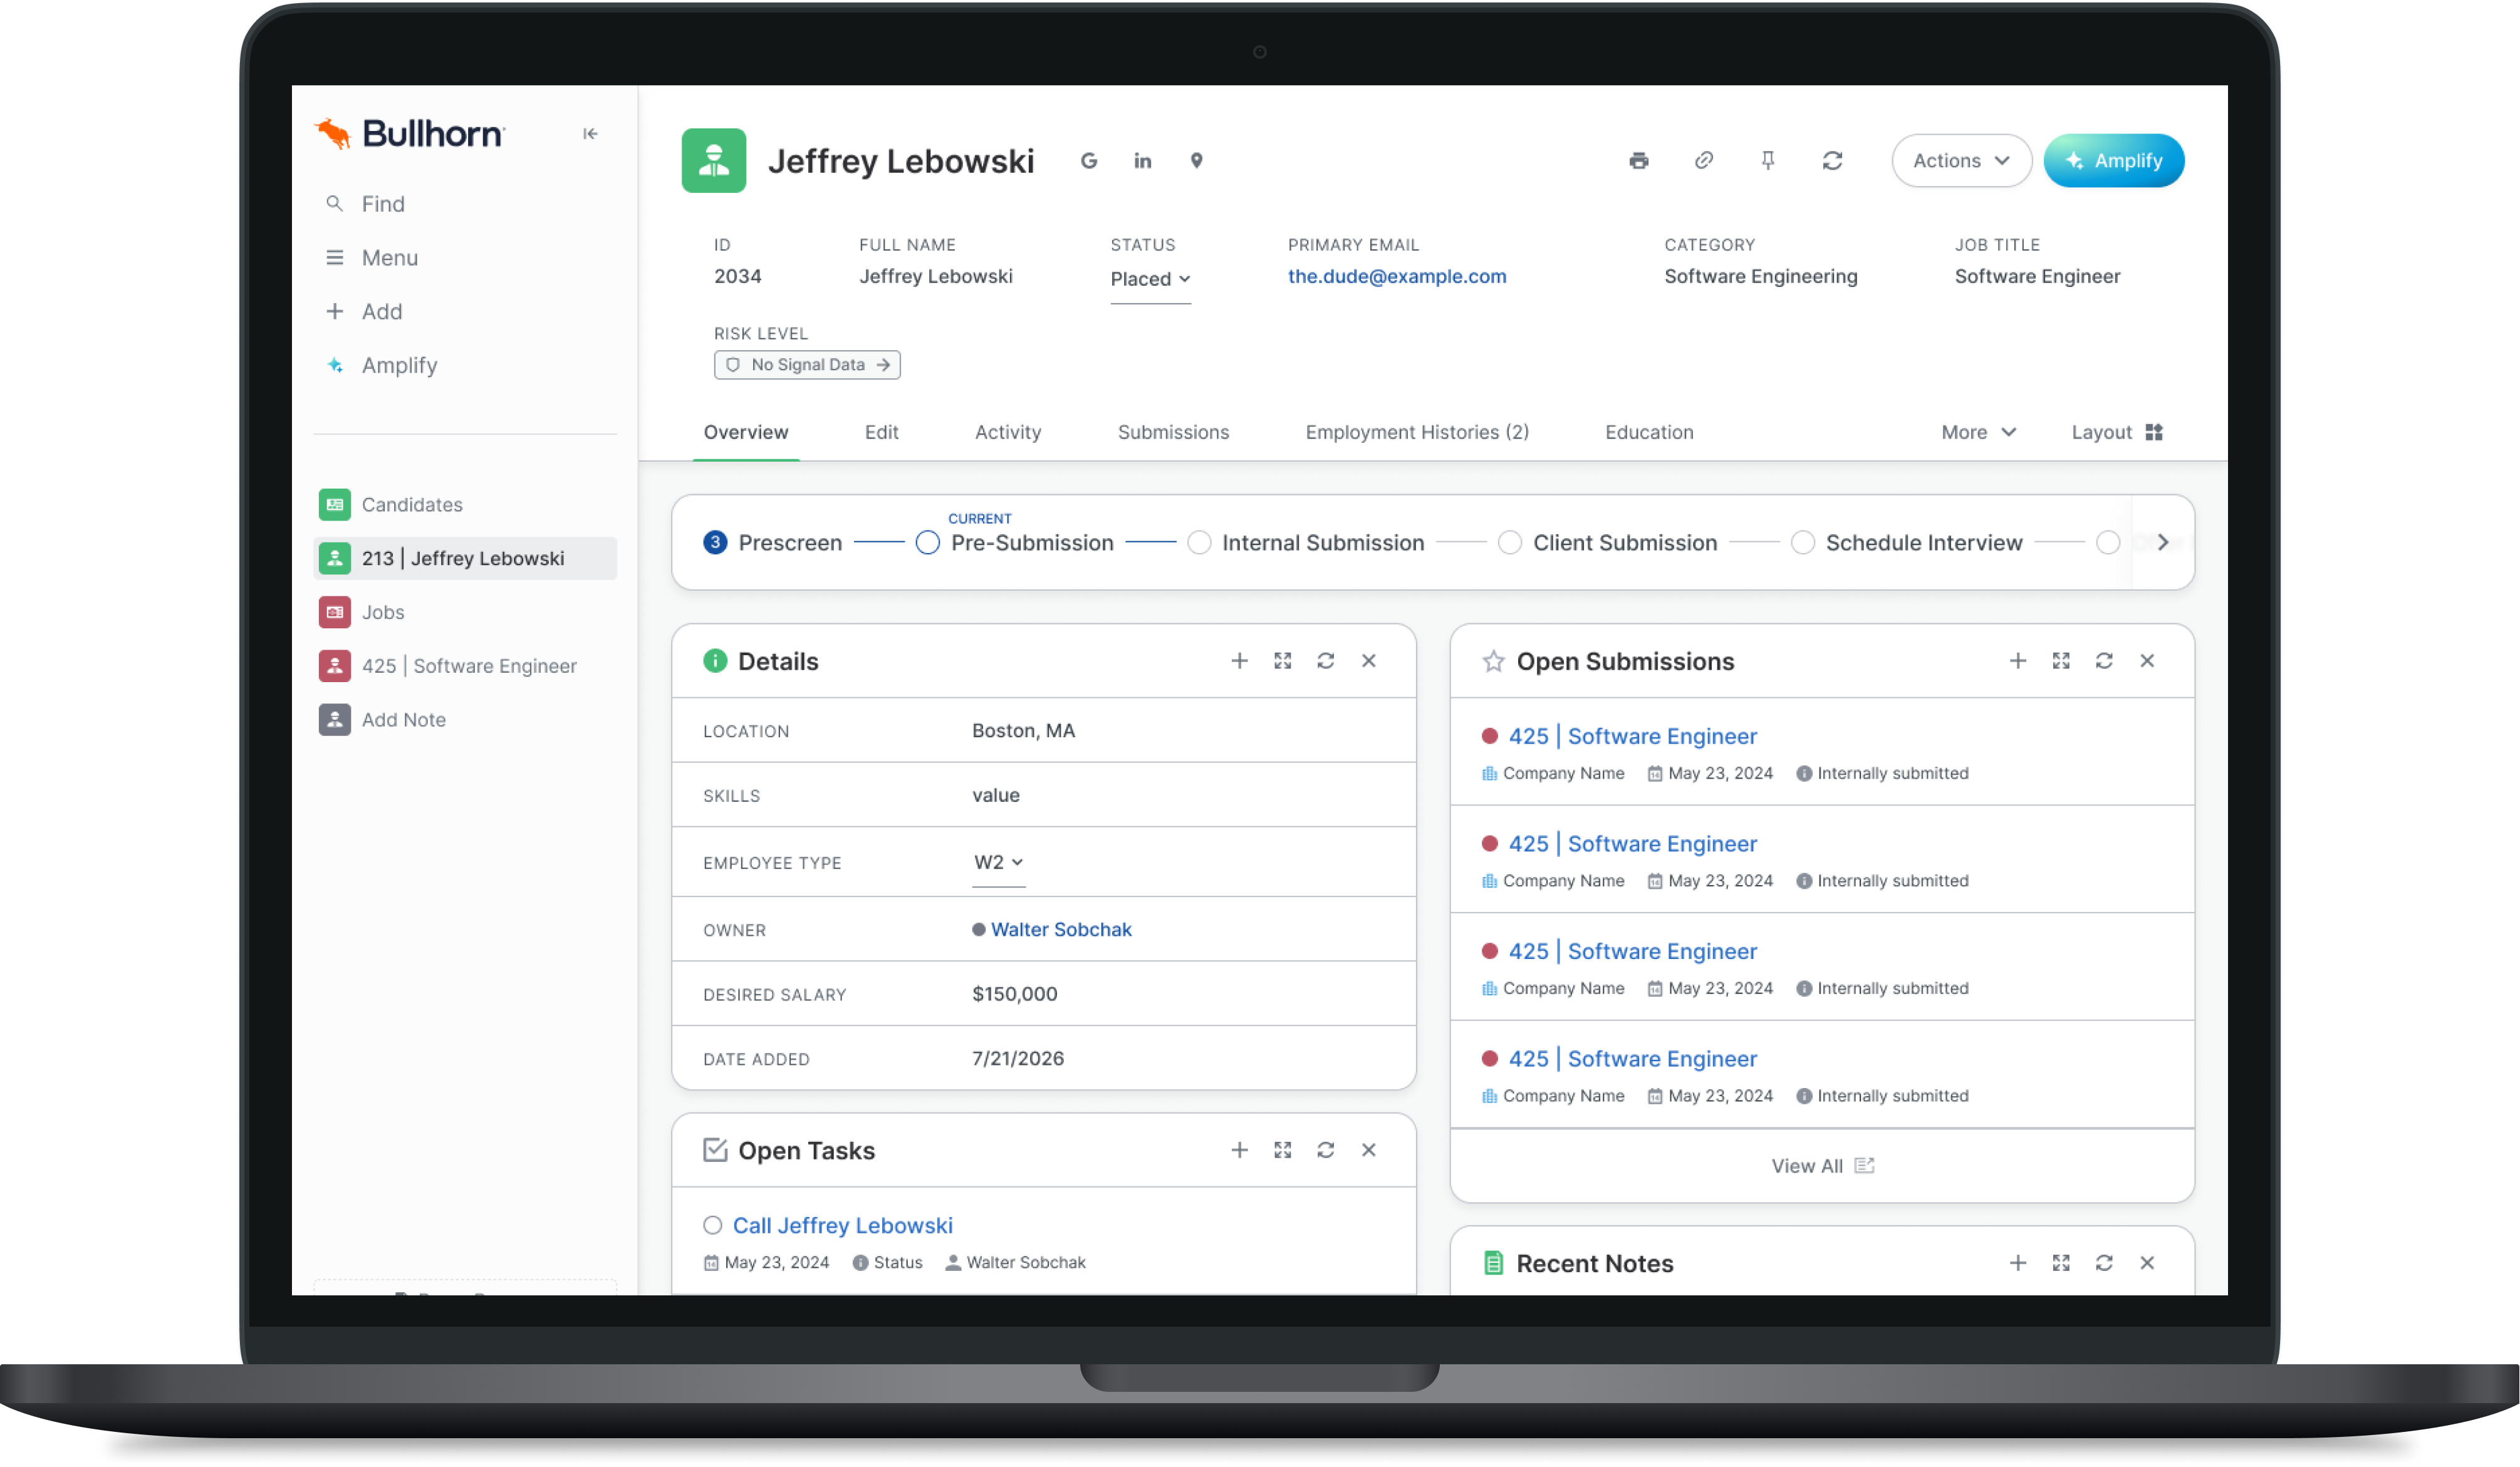The width and height of the screenshot is (2520, 1467).
Task: Click View All submissions
Action: (x=1822, y=1166)
